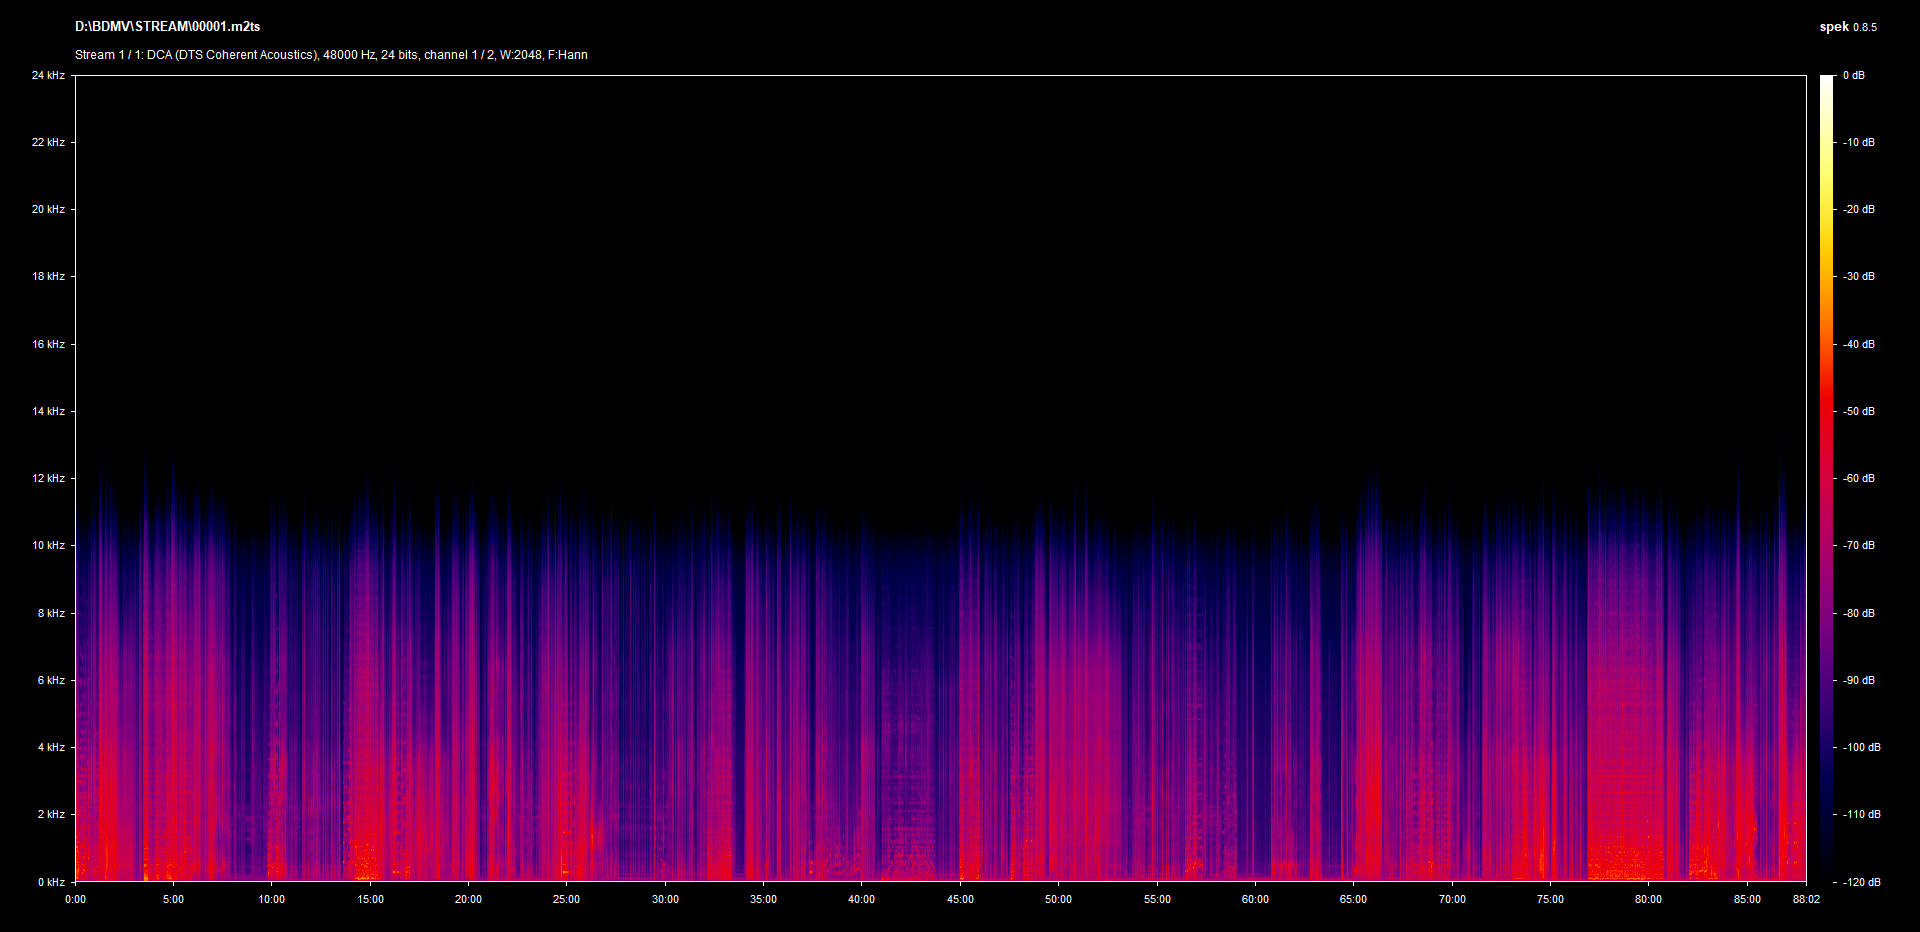Click the DCA stream info line
This screenshot has height=932, width=1920.
pos(331,55)
